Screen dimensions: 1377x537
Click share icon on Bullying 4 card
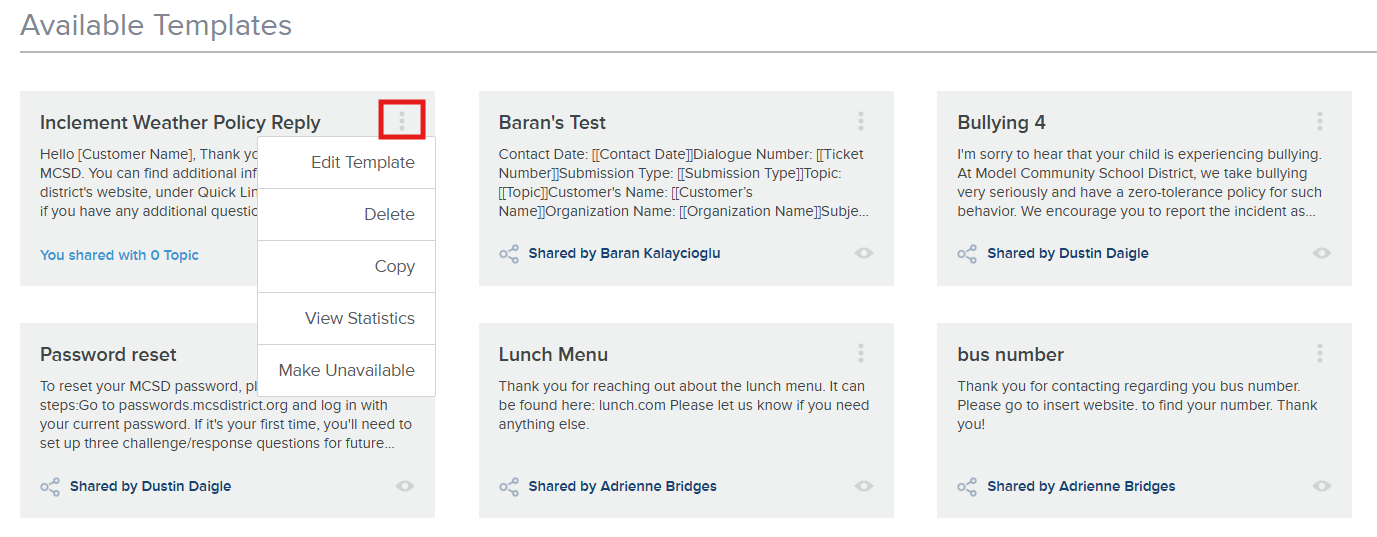[x=967, y=254]
